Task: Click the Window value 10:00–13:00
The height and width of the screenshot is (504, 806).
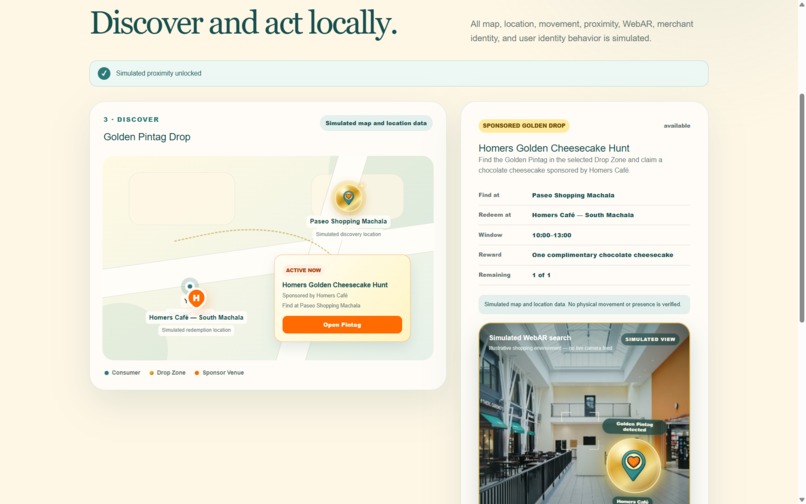Action: click(x=552, y=235)
